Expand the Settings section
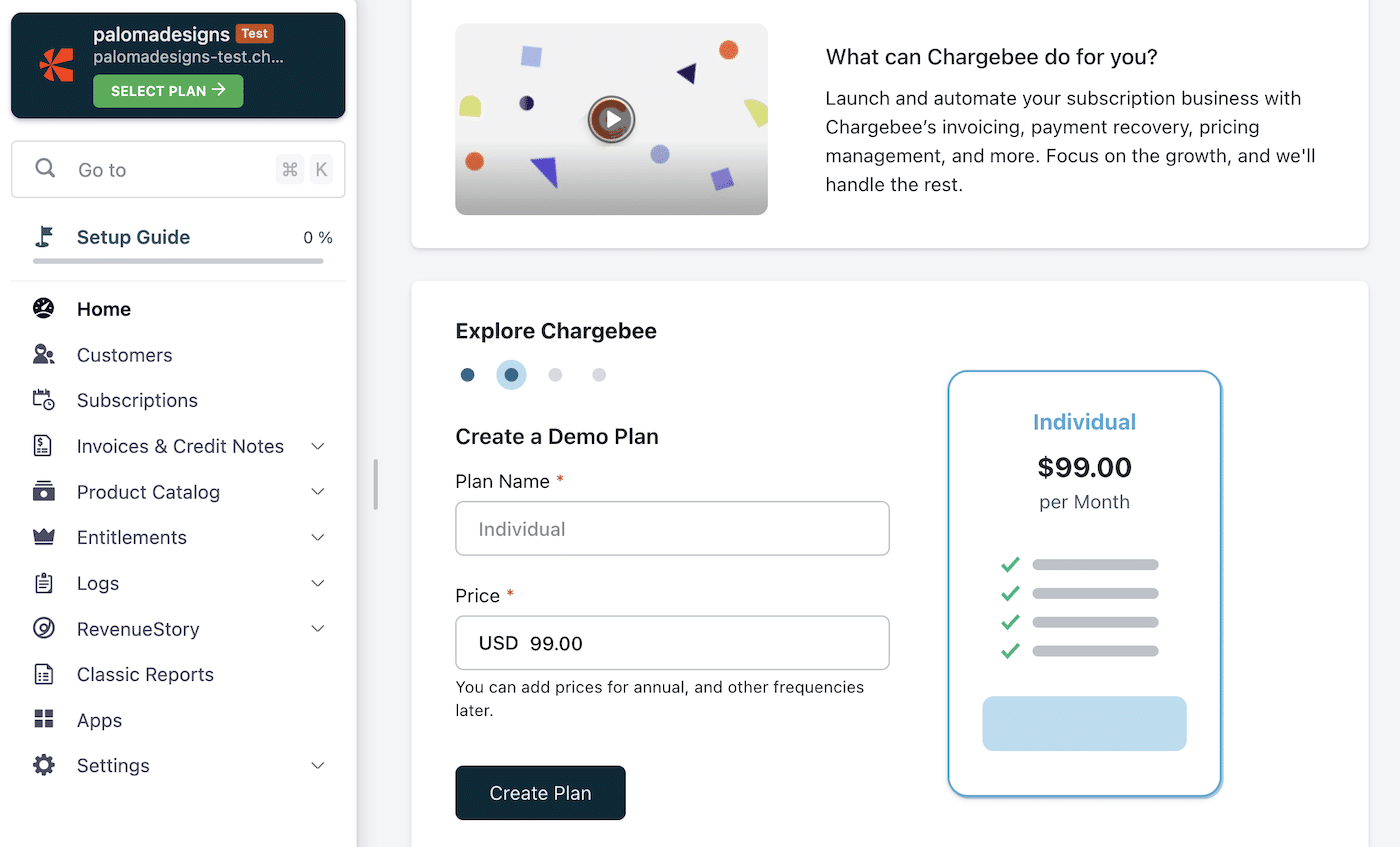The height and width of the screenshot is (847, 1400). (317, 765)
